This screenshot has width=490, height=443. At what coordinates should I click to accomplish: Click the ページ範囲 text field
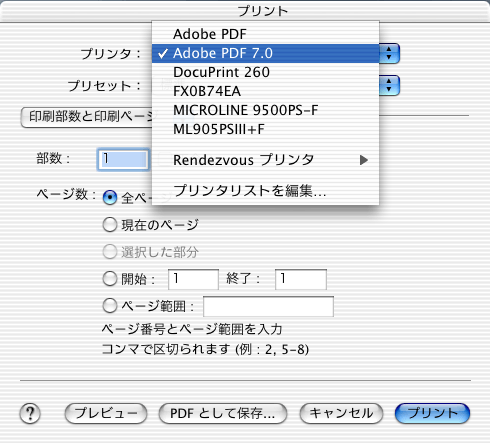[268, 306]
